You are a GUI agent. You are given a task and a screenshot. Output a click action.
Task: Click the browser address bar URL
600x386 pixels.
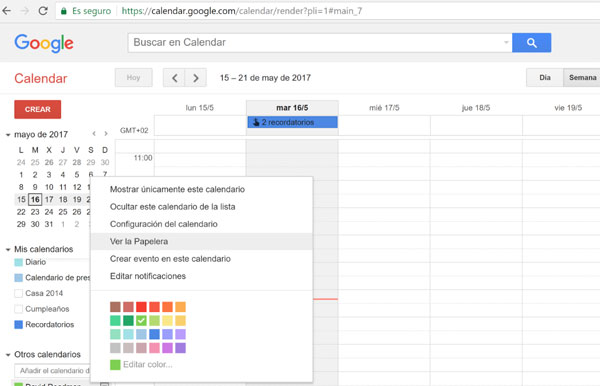coord(242,11)
